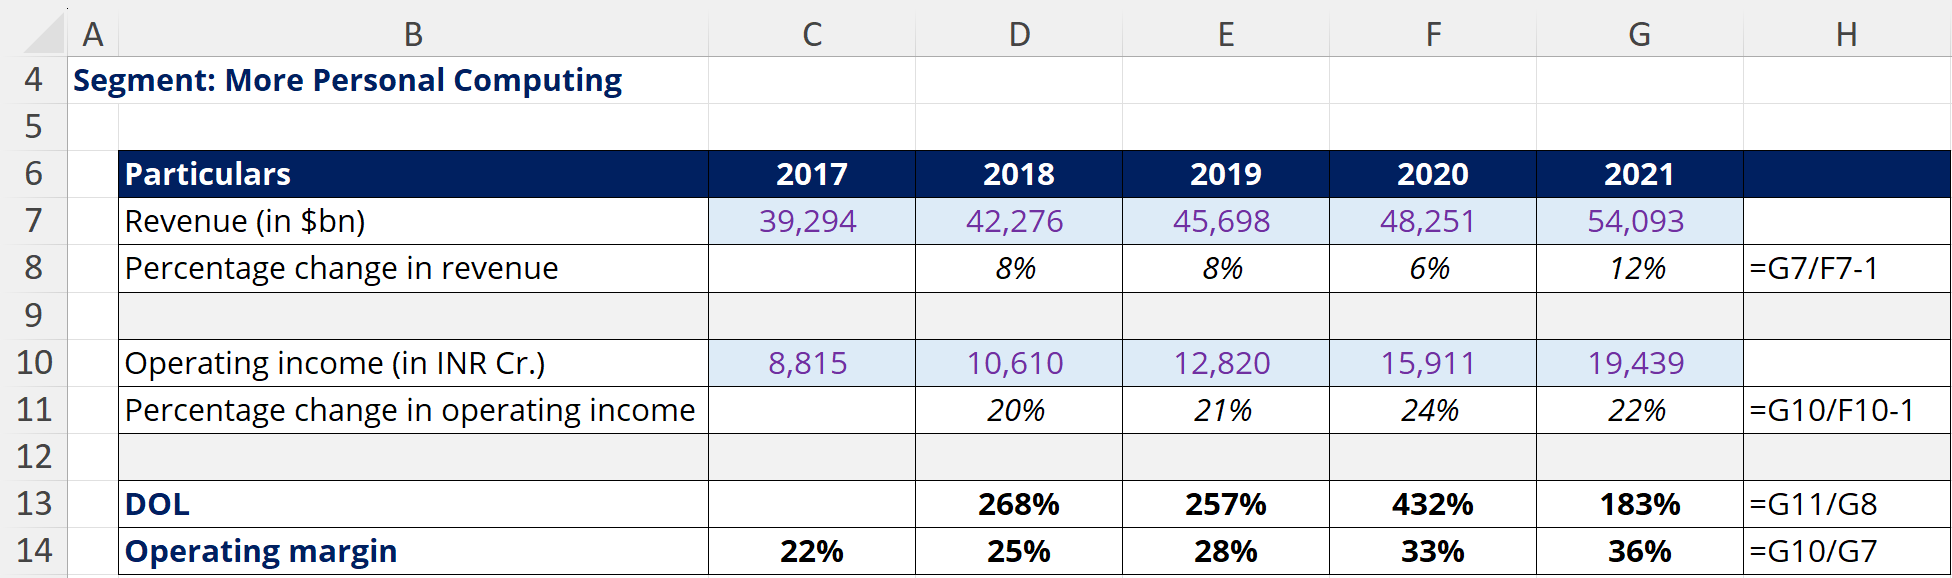The height and width of the screenshot is (578, 1952).
Task: Select column D header
Action: pos(1019,35)
